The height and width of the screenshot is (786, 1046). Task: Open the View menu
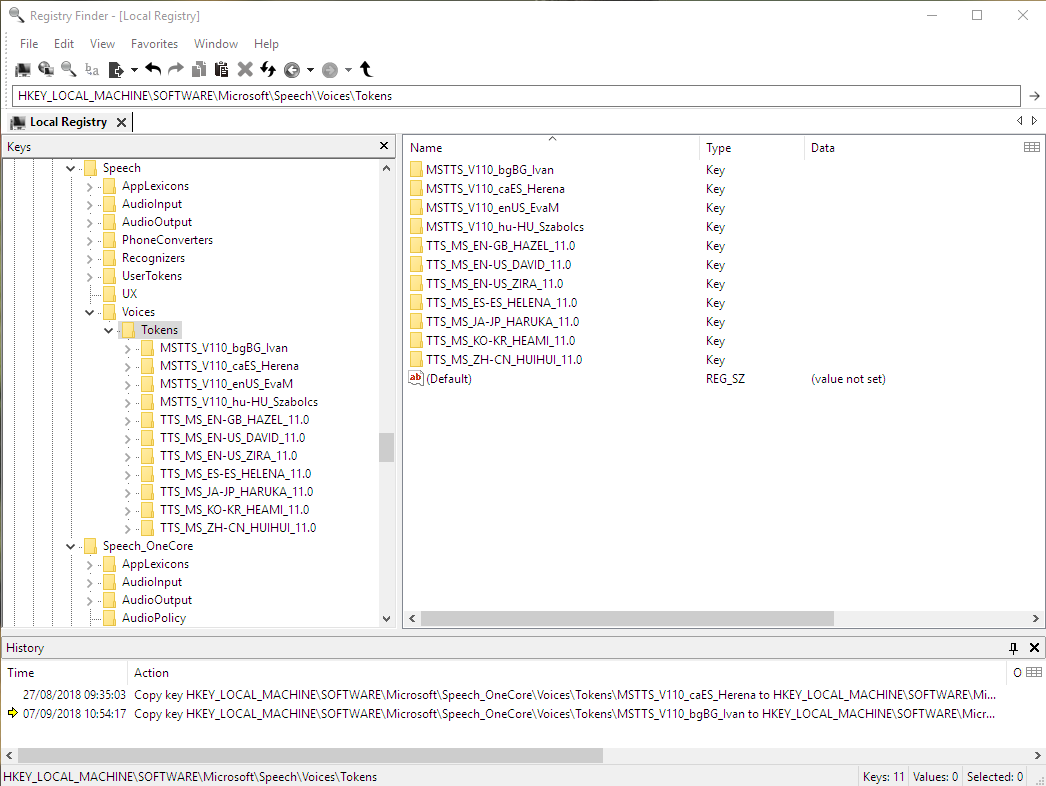tap(102, 44)
